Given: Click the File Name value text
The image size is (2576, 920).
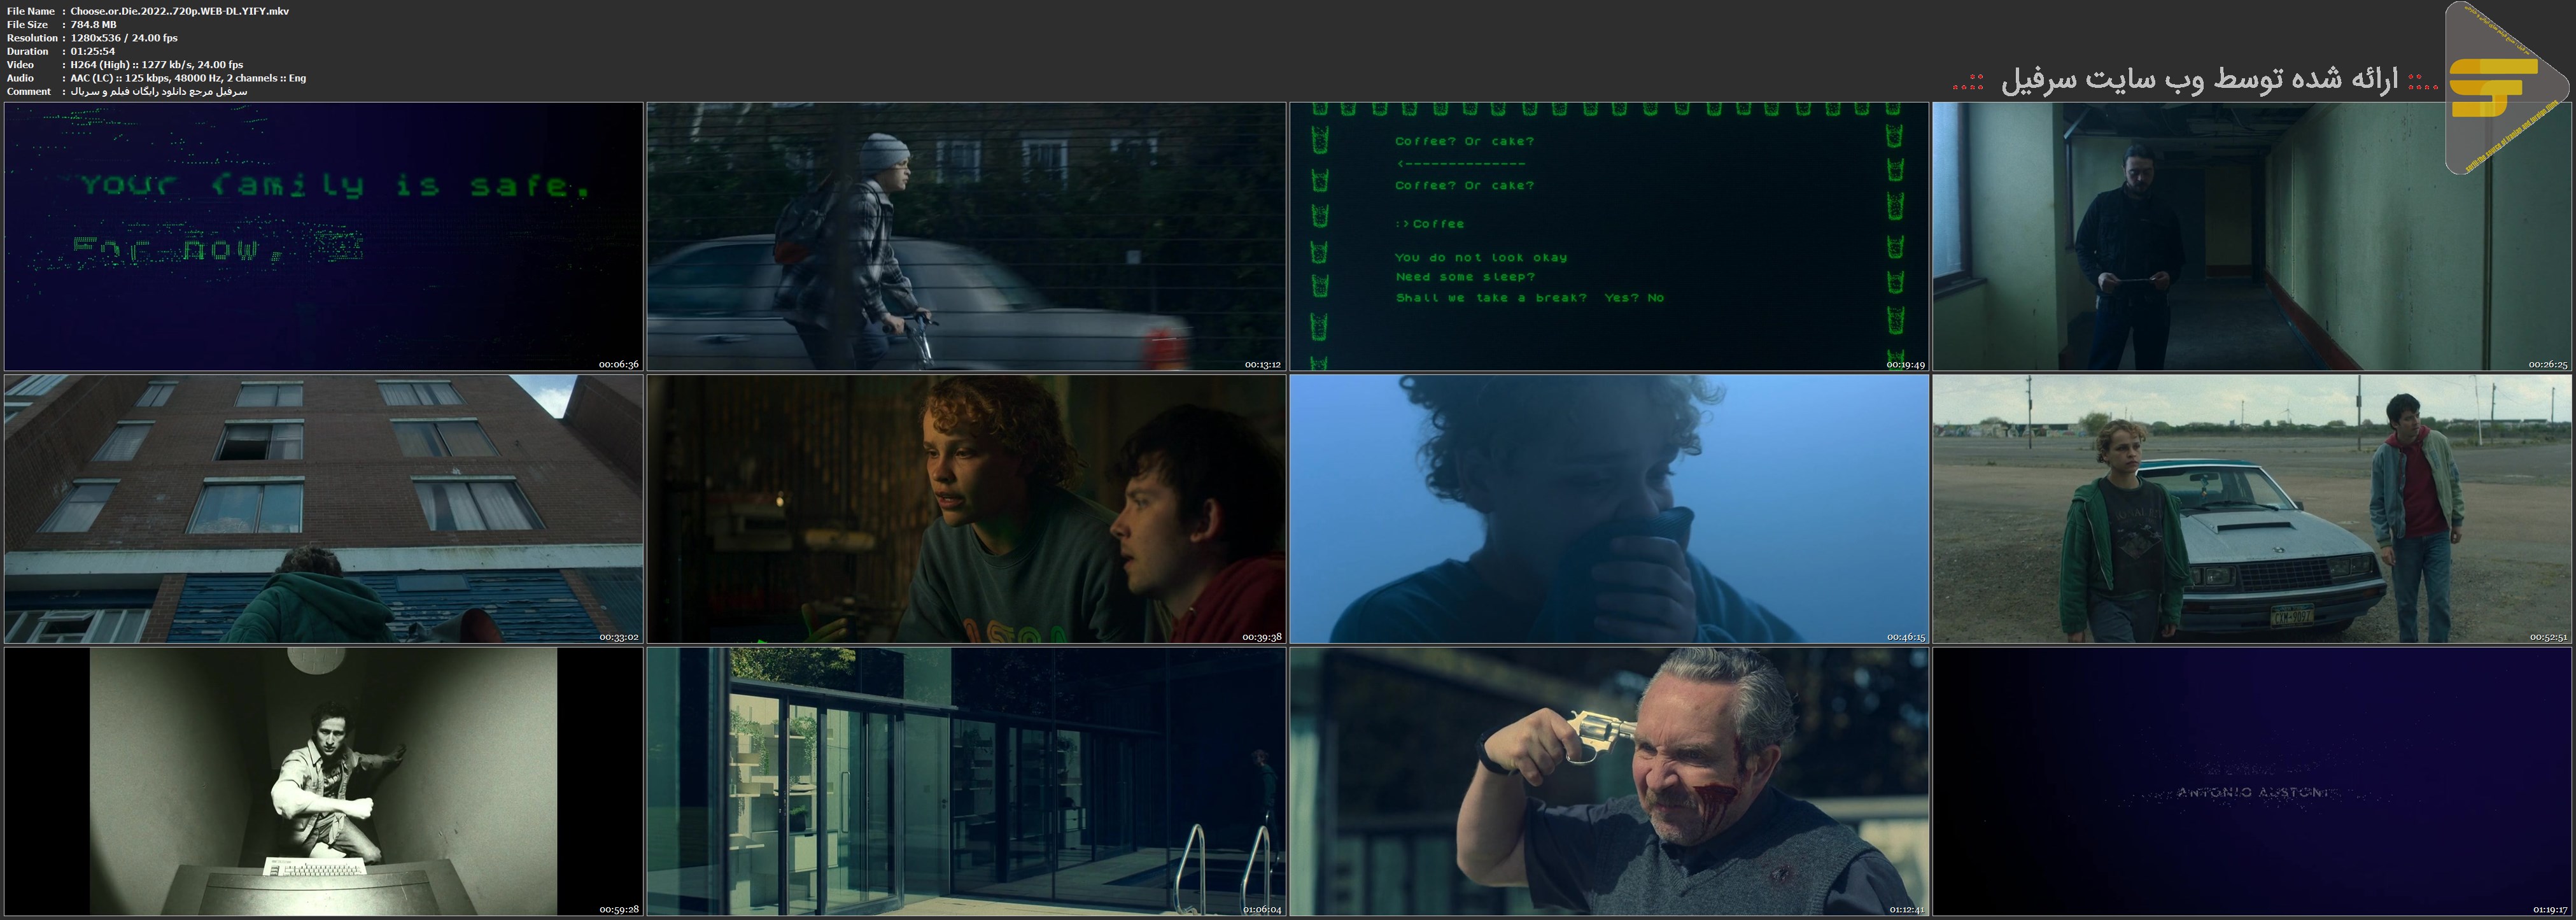Looking at the screenshot, I should pos(180,11).
